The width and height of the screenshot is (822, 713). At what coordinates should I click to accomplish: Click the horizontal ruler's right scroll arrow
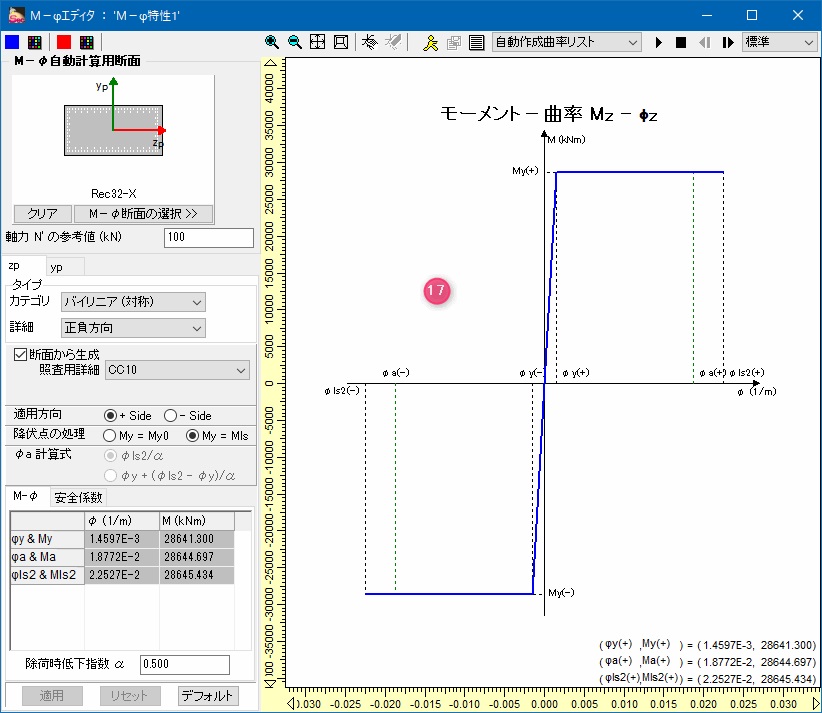816,703
